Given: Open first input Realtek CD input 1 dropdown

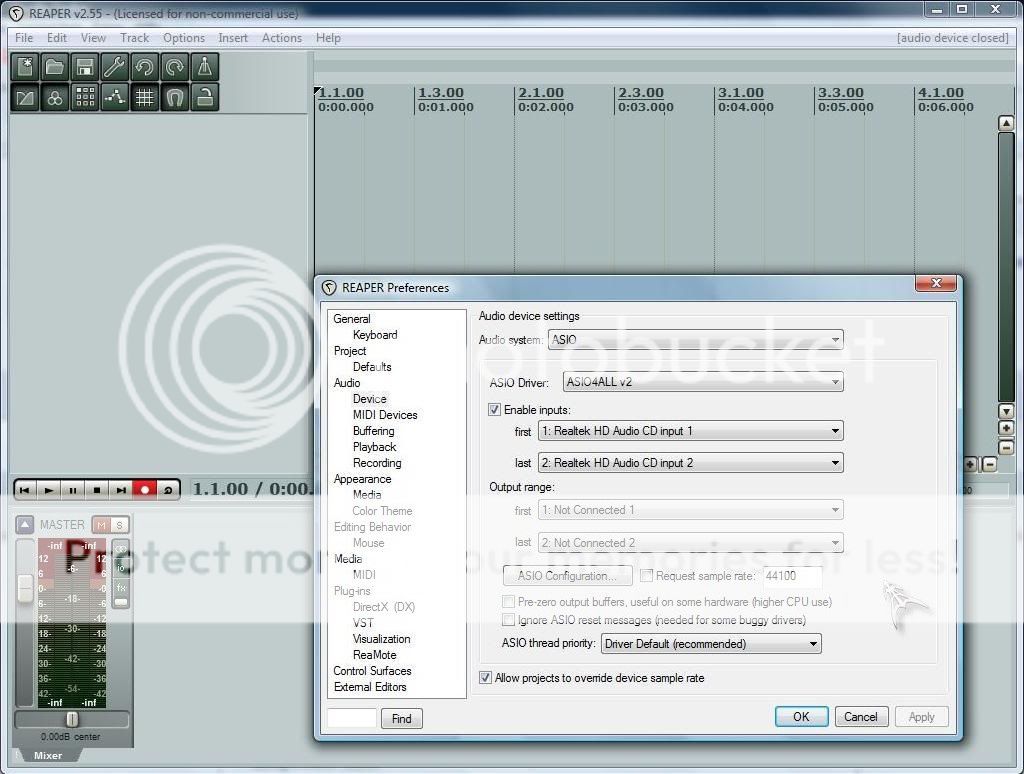Looking at the screenshot, I should (690, 431).
